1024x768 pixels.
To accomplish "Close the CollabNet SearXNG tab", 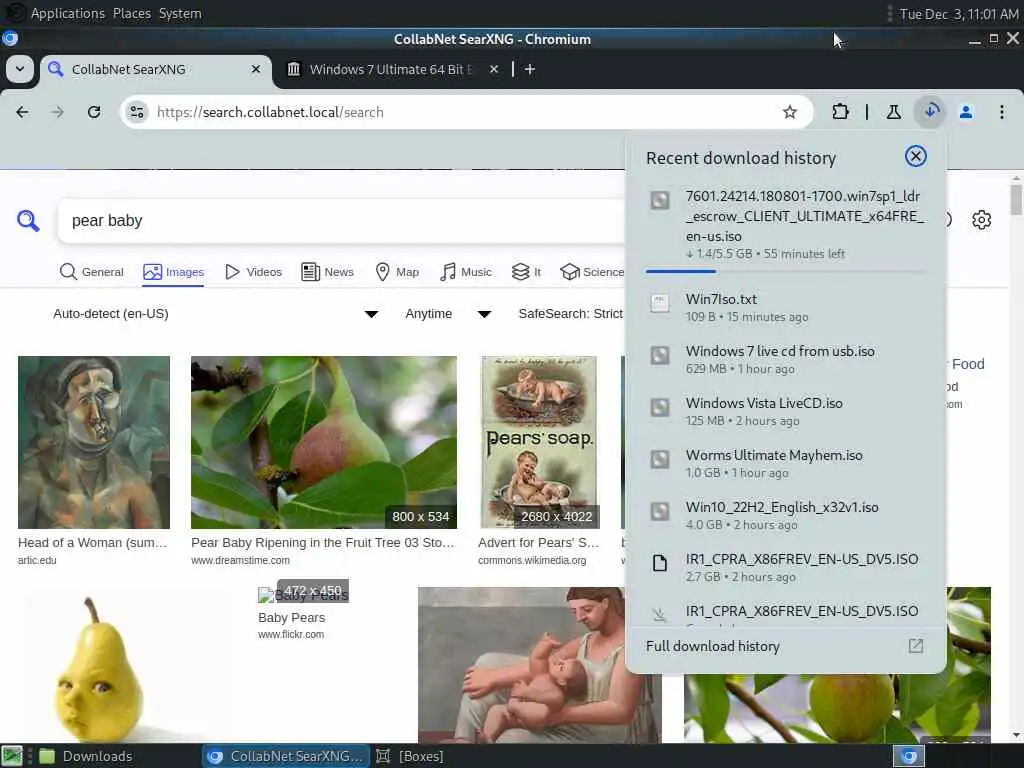I will coord(256,69).
